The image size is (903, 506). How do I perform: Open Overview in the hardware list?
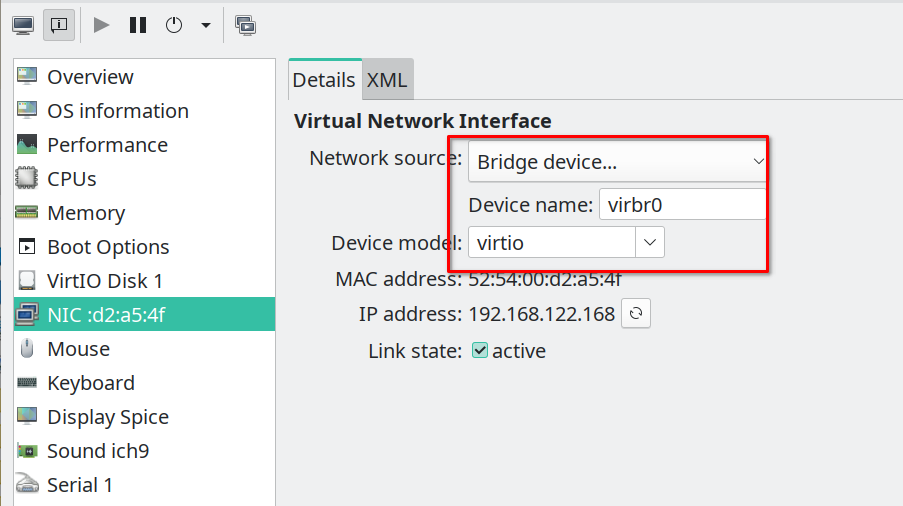point(90,77)
